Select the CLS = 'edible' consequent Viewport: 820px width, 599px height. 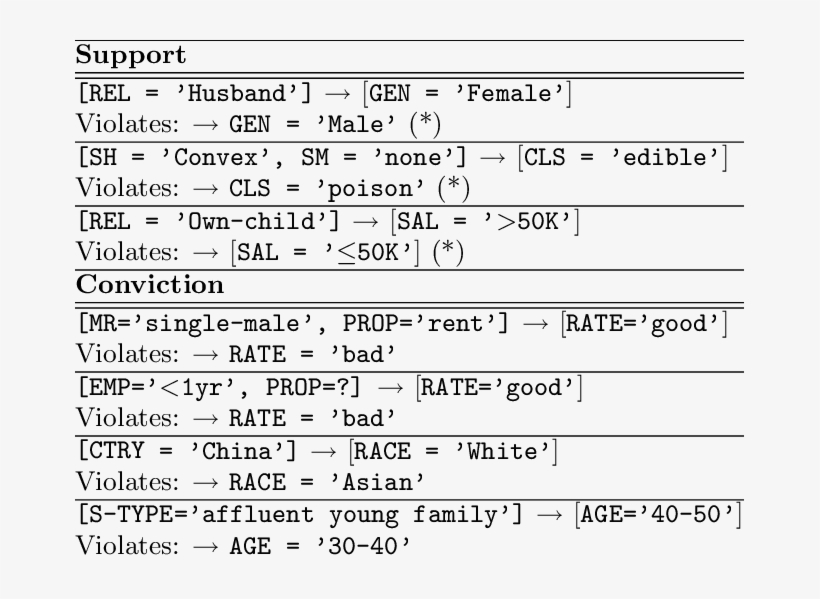click(x=623, y=157)
